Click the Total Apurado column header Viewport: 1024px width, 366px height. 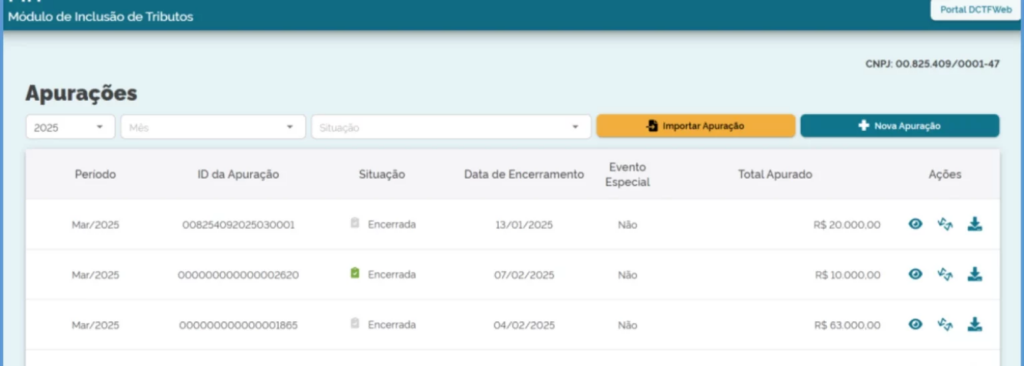point(775,175)
